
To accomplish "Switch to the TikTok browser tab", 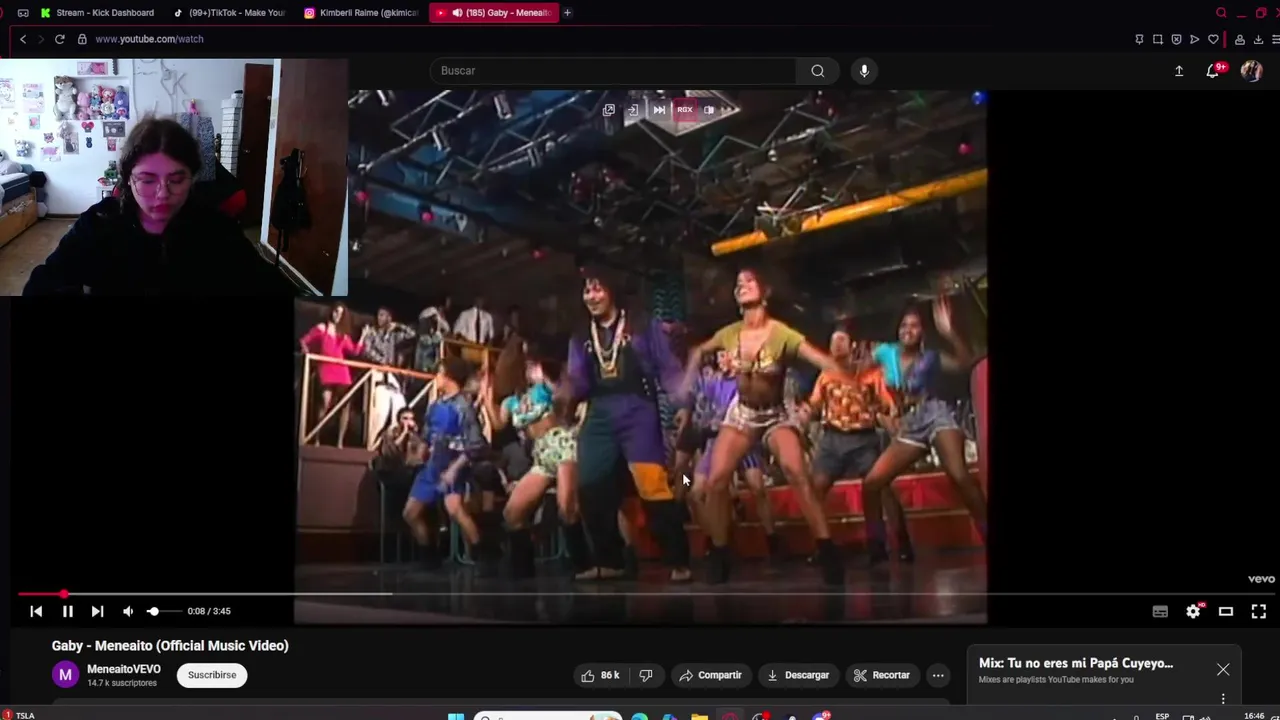I will [x=229, y=13].
